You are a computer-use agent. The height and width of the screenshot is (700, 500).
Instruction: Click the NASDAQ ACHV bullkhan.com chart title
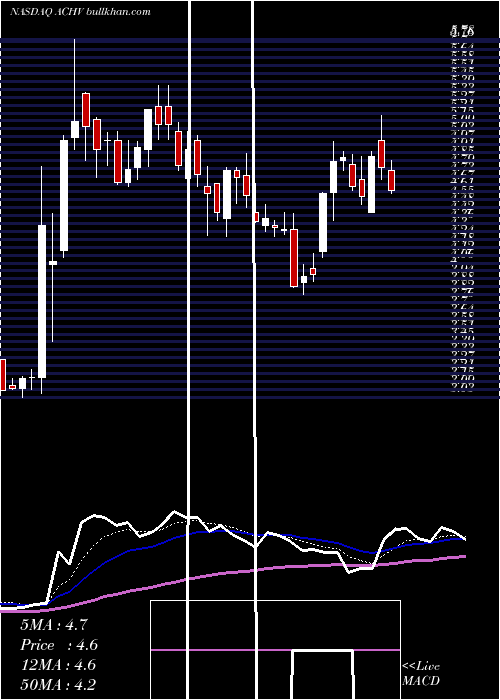[x=80, y=12]
